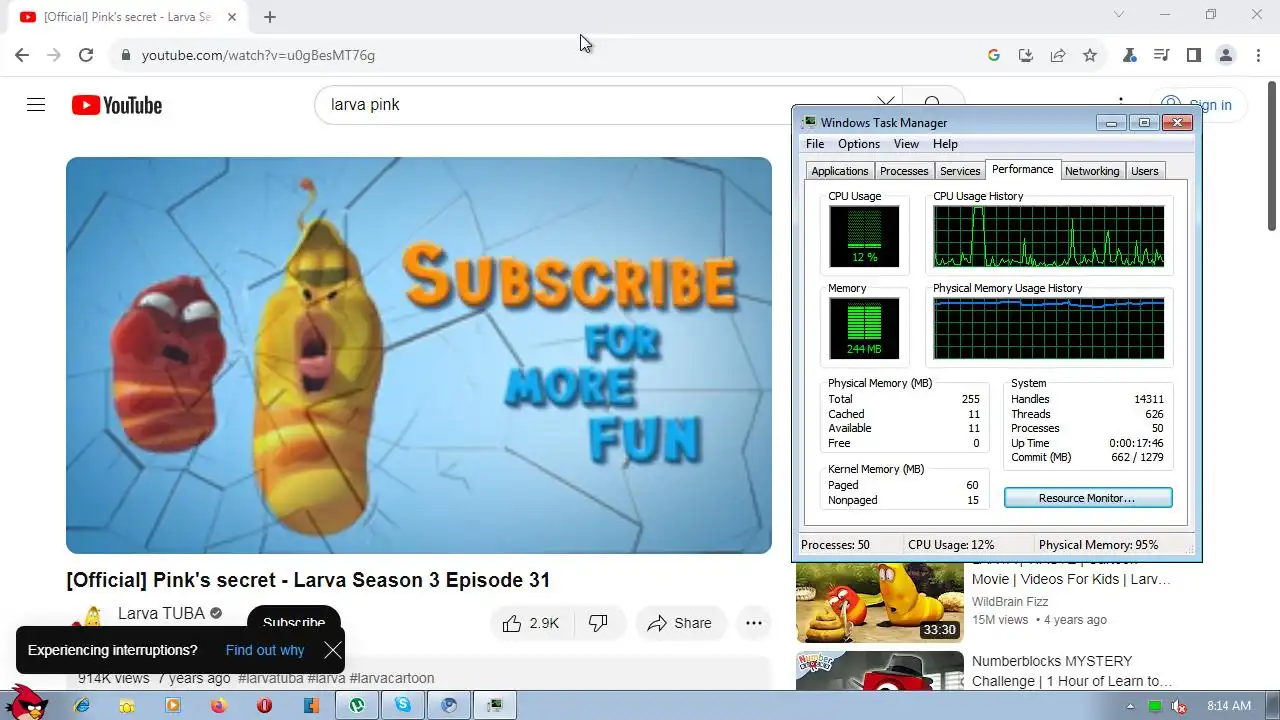Open the File menu in Task Manager
Viewport: 1280px width, 720px height.
coord(815,144)
